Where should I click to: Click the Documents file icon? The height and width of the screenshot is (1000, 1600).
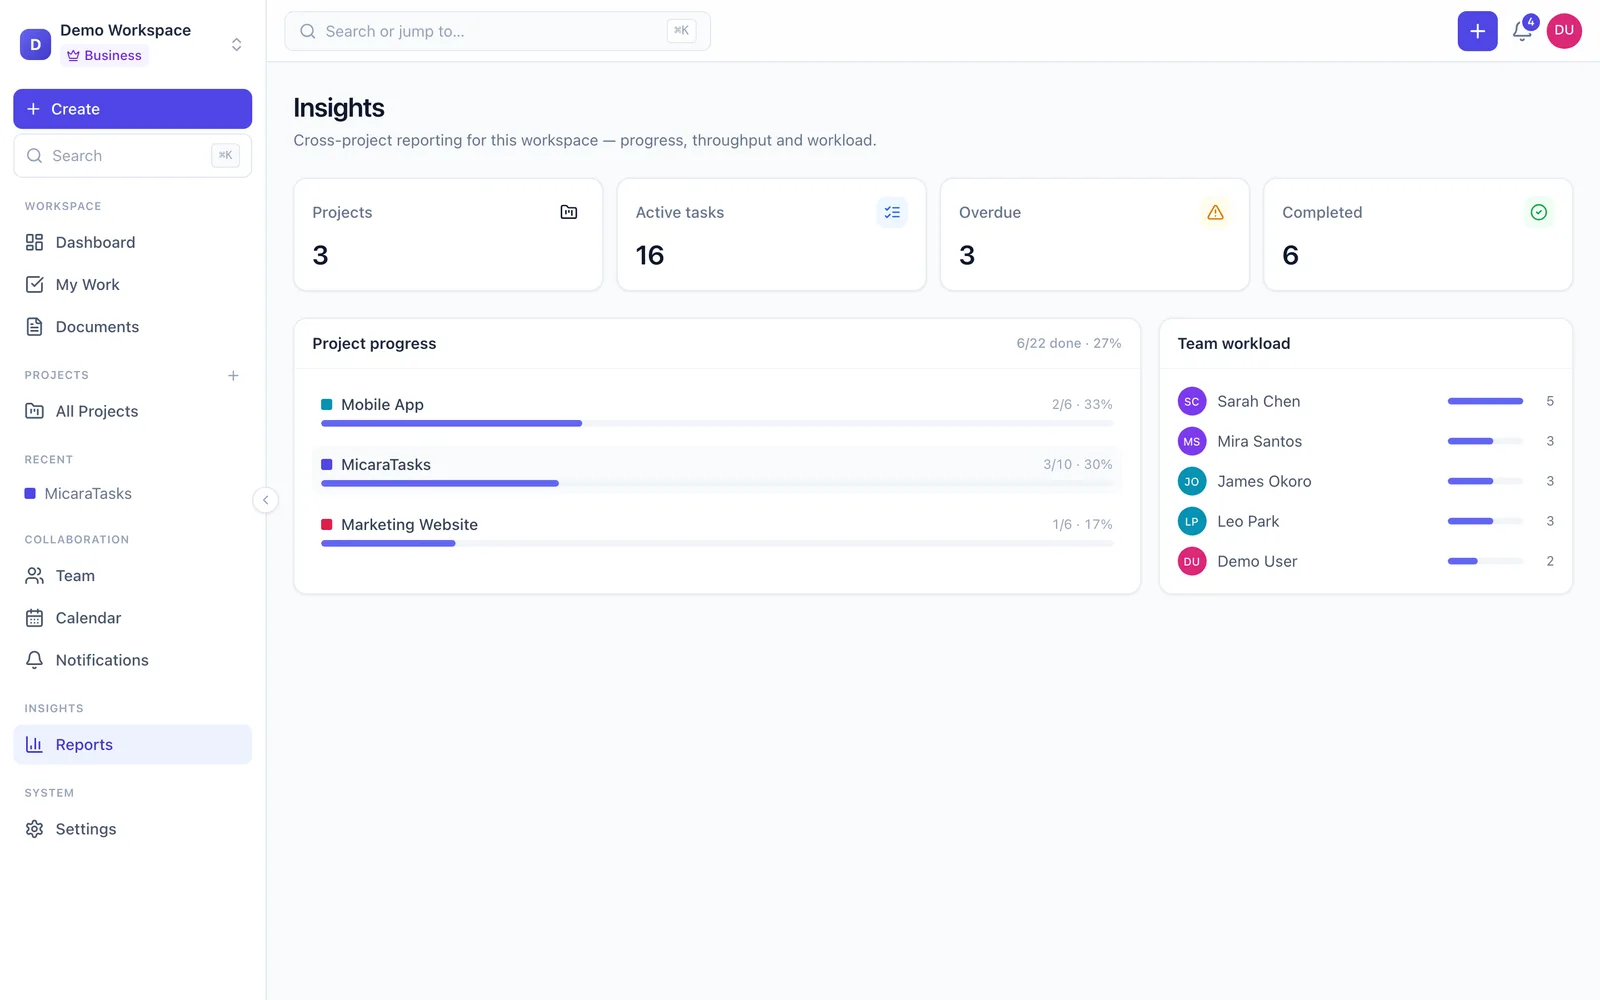[34, 327]
